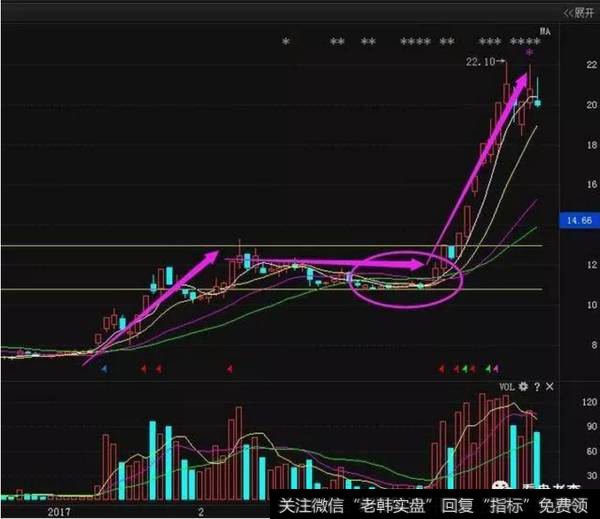
Task: Click the 60 volume axis label
Action: pos(591,451)
